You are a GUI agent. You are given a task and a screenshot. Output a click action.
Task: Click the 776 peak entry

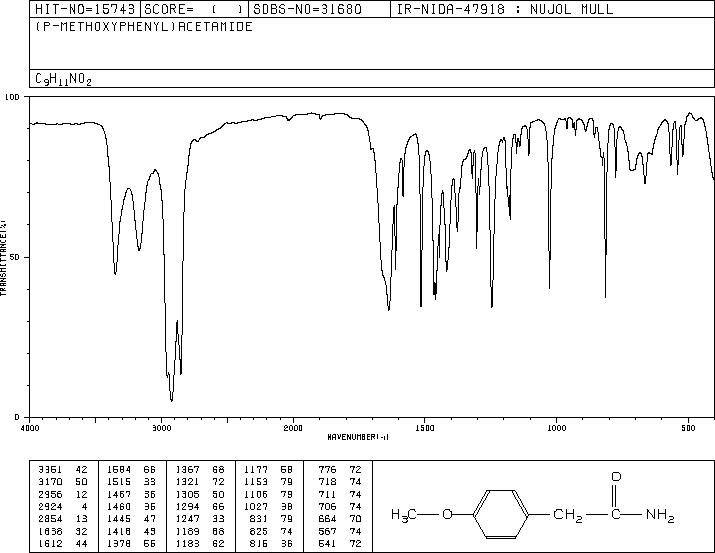click(327, 470)
